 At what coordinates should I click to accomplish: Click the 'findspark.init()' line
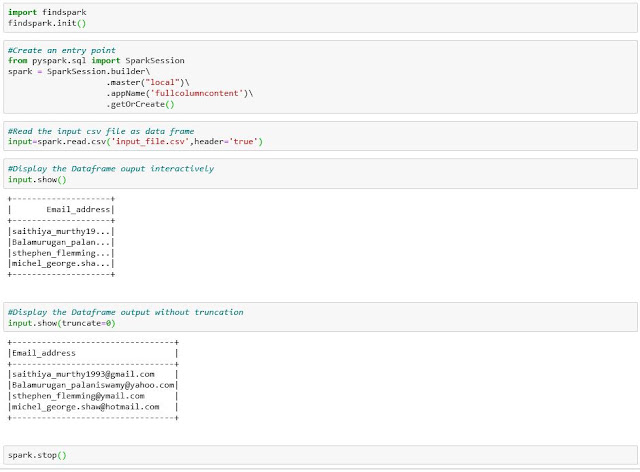pyautogui.click(x=47, y=23)
